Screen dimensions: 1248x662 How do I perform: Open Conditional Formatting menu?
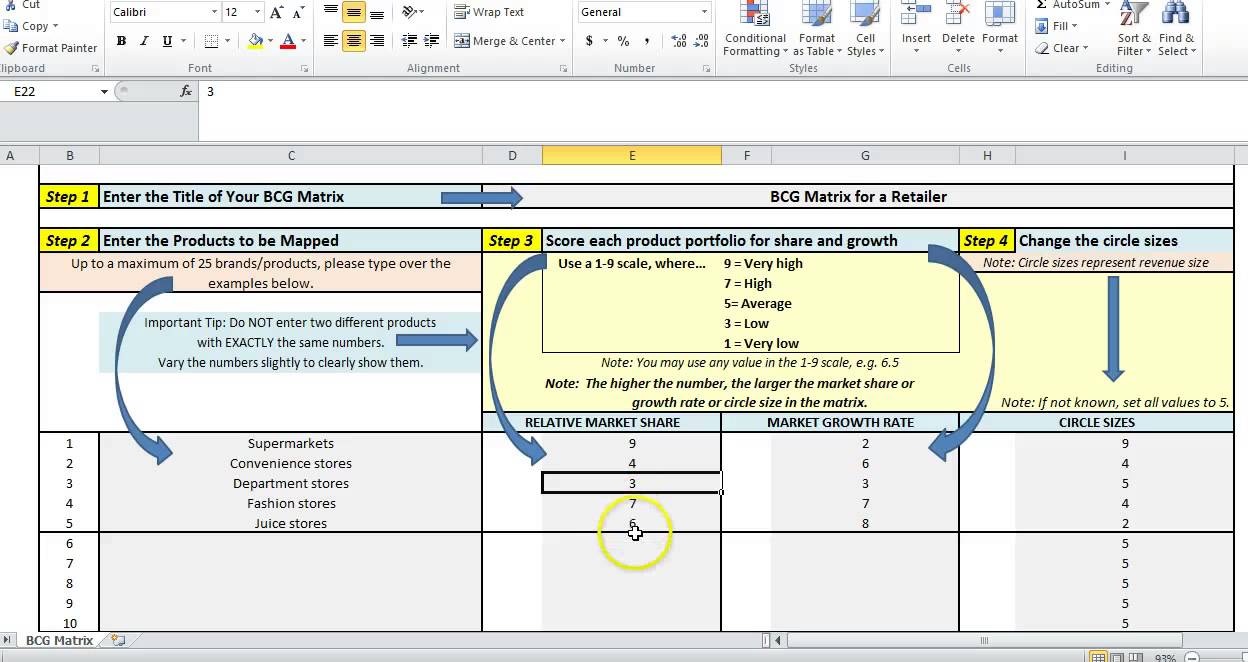pos(755,30)
